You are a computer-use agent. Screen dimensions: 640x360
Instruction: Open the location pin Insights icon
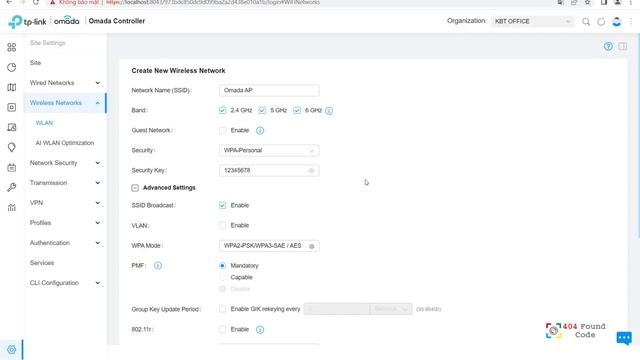point(11,147)
